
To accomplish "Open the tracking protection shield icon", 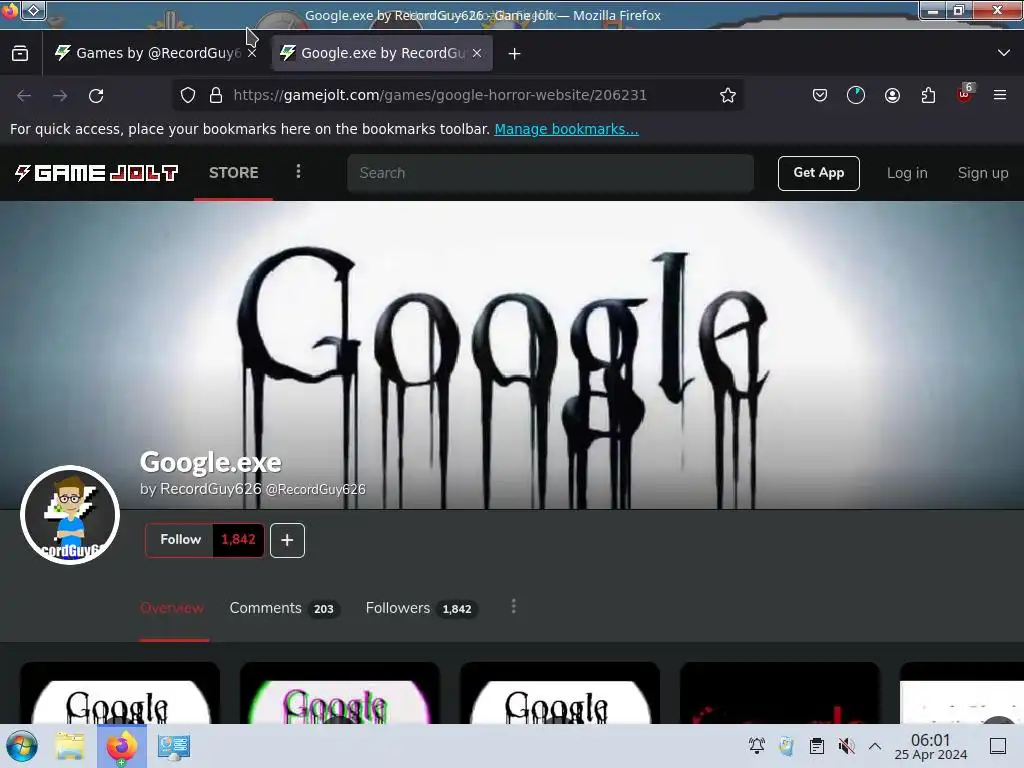I will [188, 95].
